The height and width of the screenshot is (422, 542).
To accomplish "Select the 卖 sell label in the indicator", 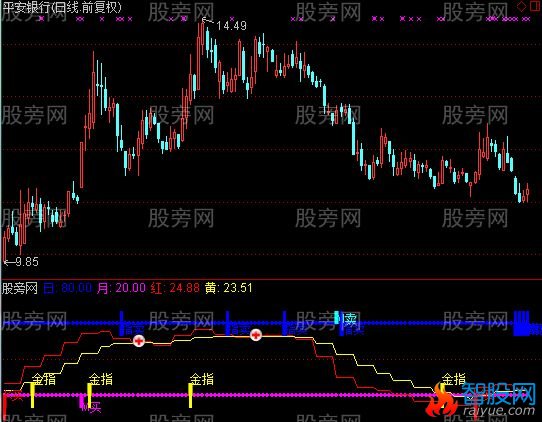I will [x=350, y=320].
